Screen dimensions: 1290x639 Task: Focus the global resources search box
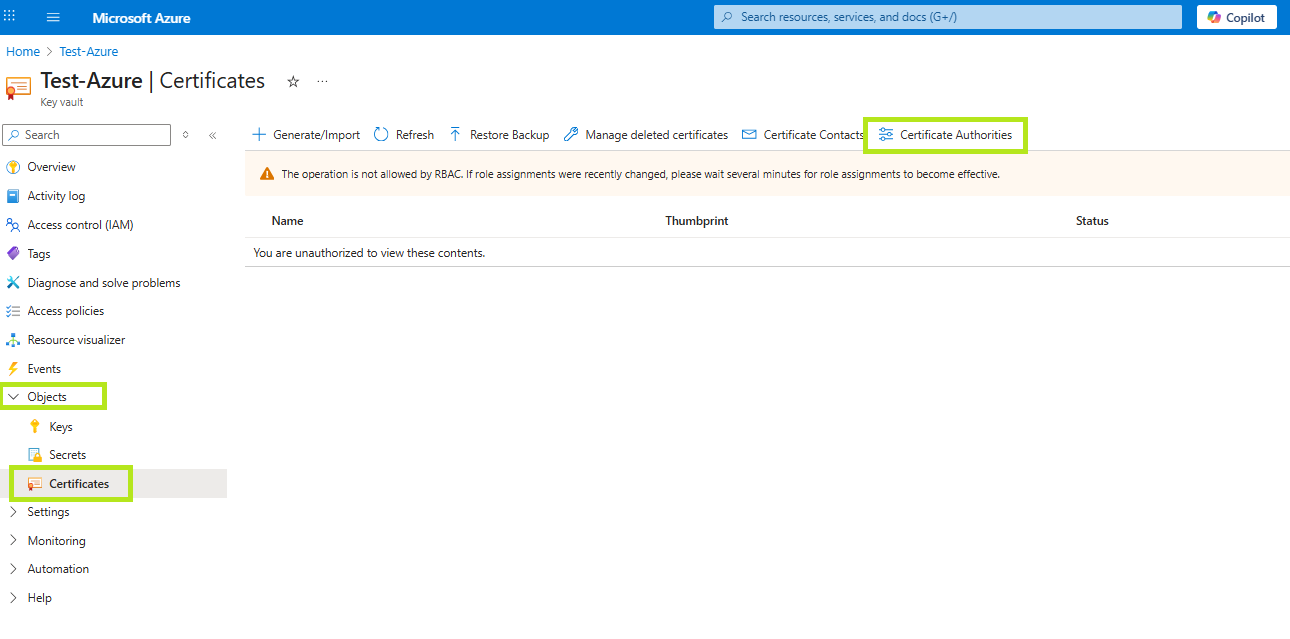[947, 17]
